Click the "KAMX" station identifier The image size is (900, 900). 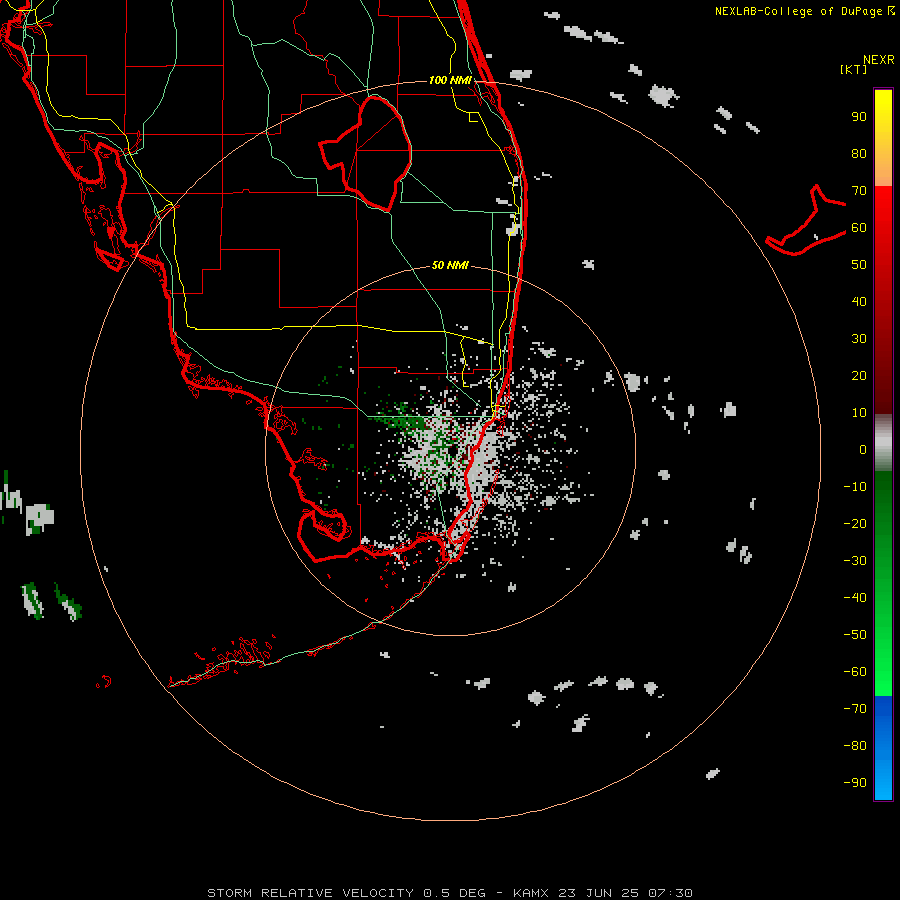click(531, 893)
